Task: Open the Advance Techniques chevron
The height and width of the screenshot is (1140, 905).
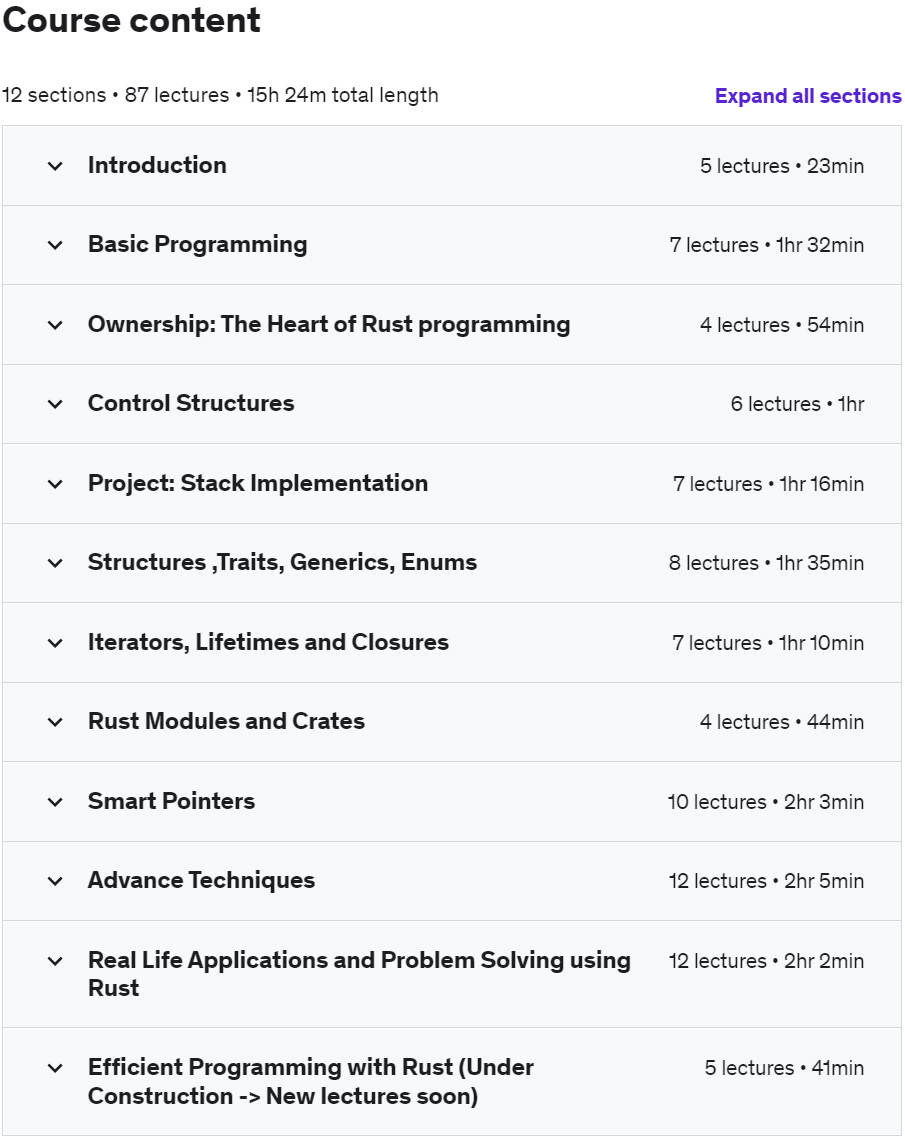Action: 55,881
